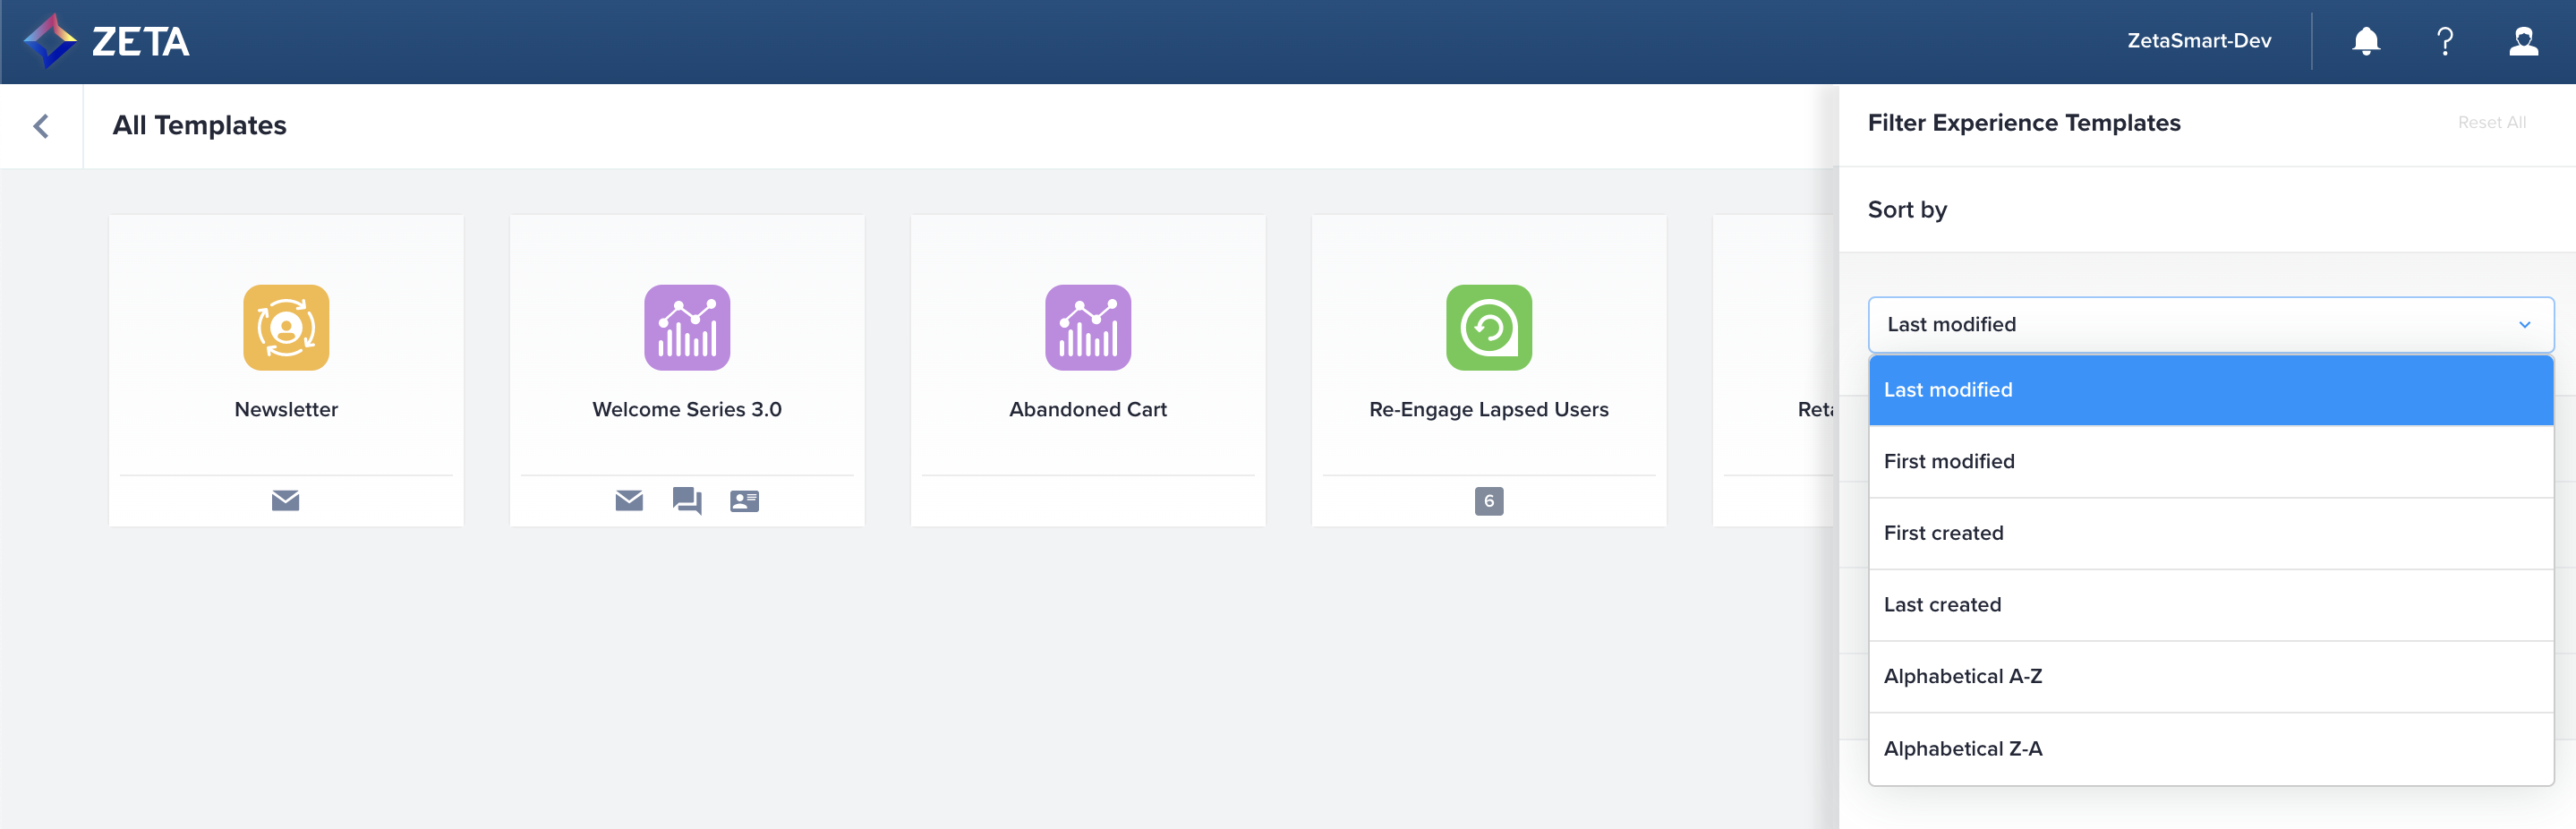Image resolution: width=2576 pixels, height=829 pixels.
Task: Open the Welcome Series 3.0 template icon
Action: click(687, 327)
